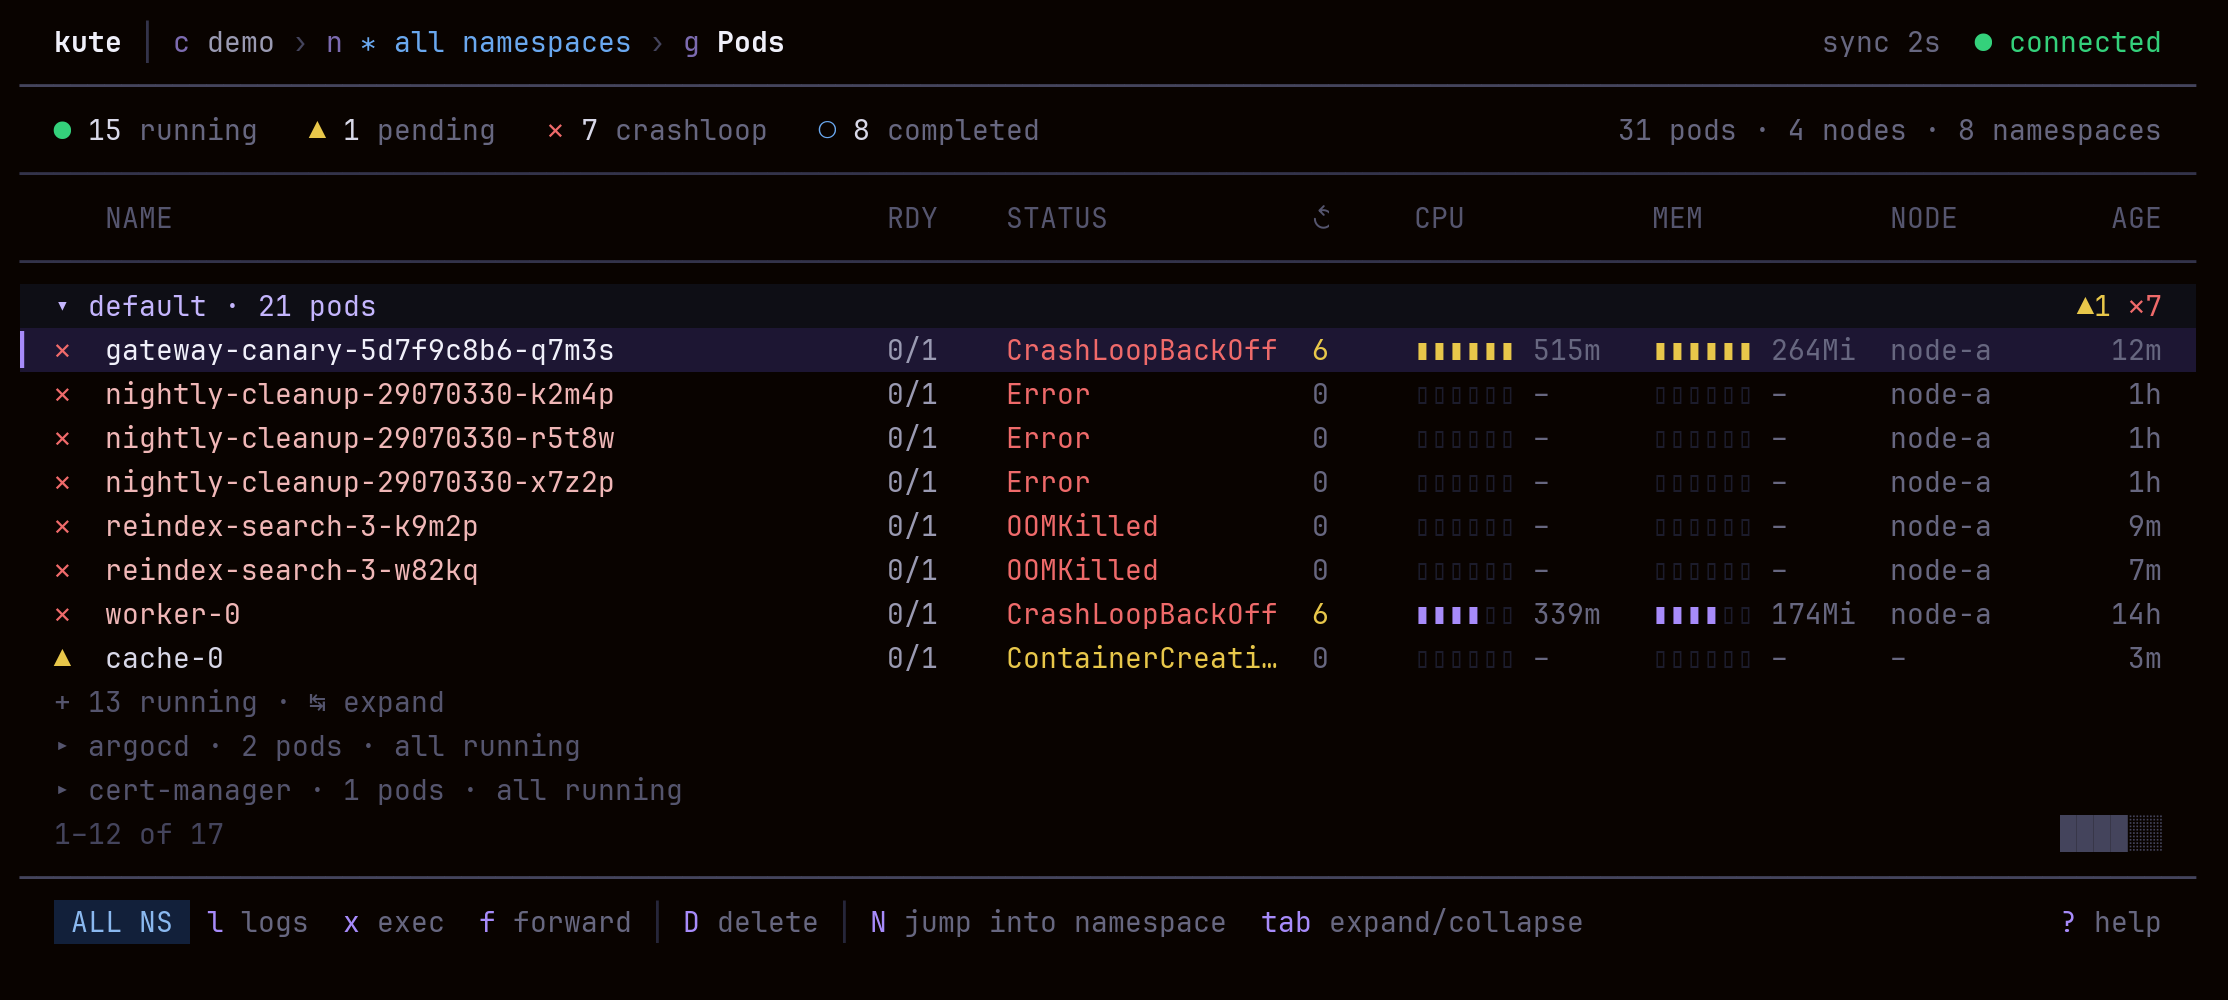Expand the argocd namespace group
This screenshot has width=2228, height=1000.
[x=62, y=746]
